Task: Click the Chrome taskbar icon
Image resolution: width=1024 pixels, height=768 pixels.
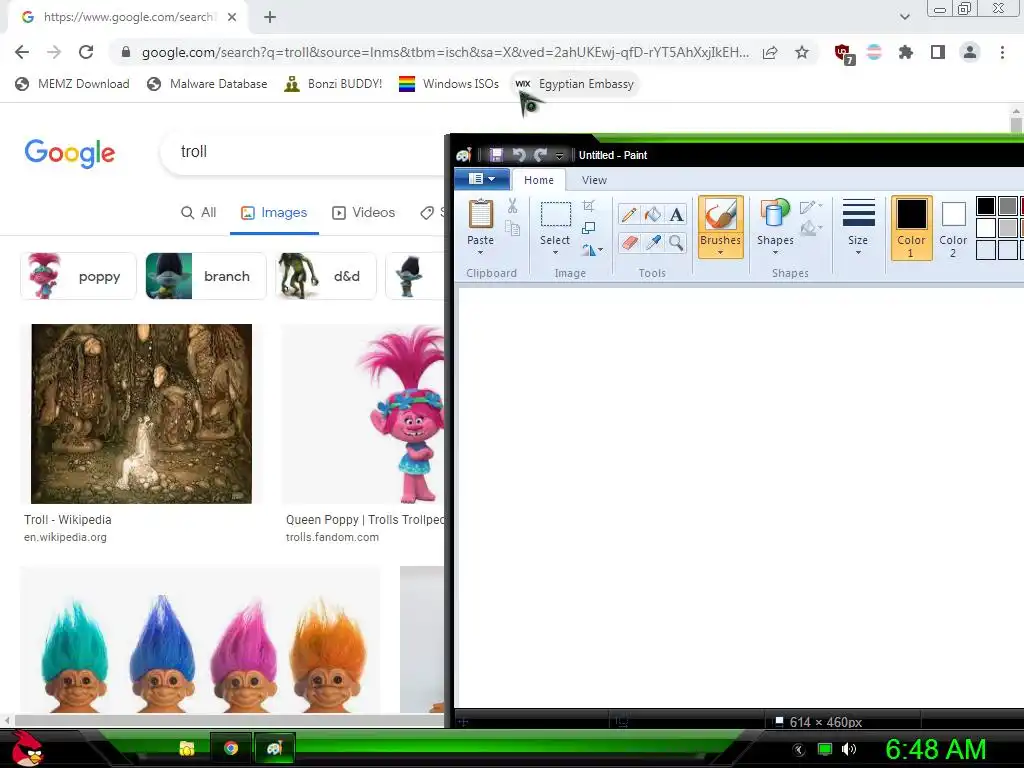Action: (x=231, y=748)
